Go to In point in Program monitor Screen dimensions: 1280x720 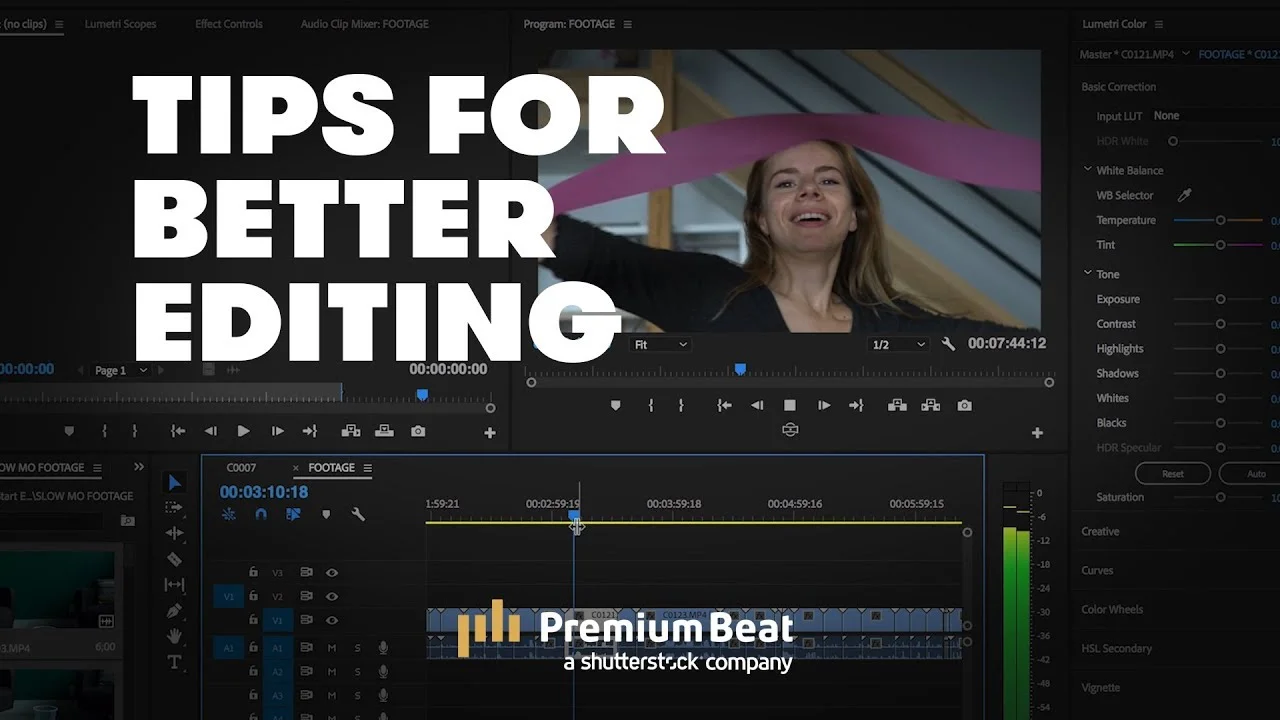[724, 405]
